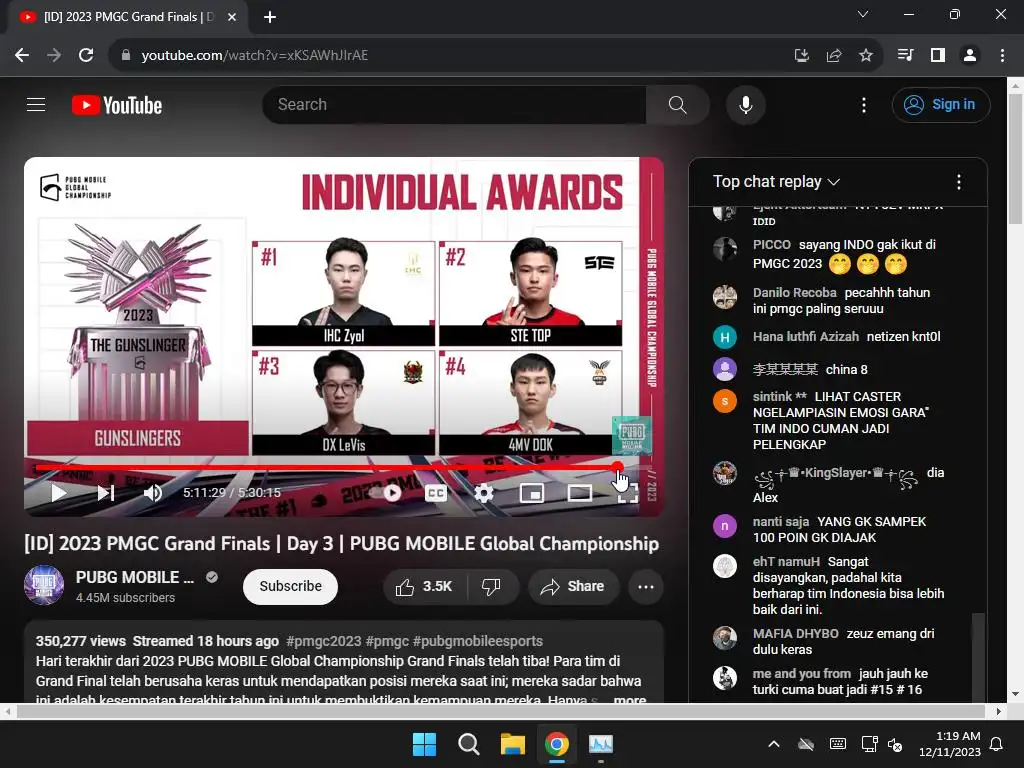
Task: Close the PMGC Grand Finals tab
Action: [232, 17]
